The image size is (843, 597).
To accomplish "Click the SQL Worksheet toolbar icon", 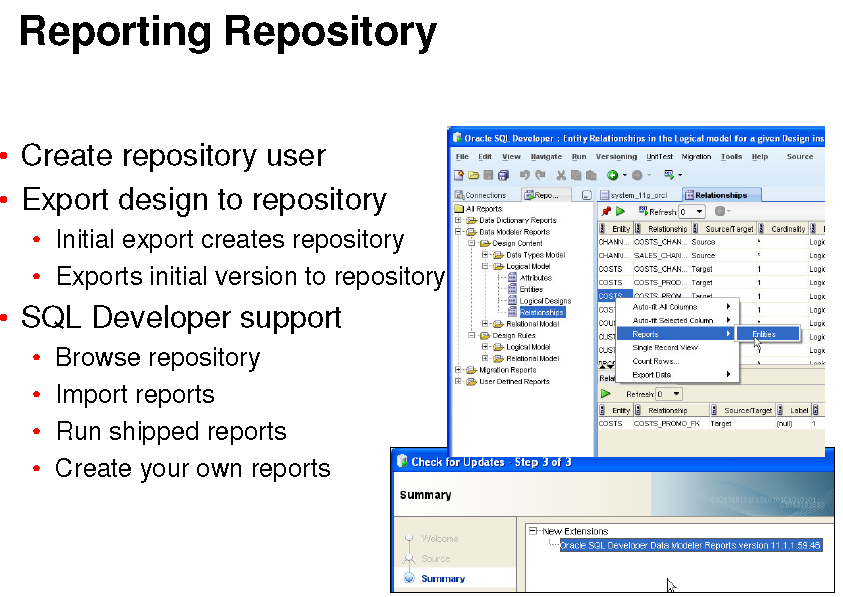I will [x=669, y=174].
